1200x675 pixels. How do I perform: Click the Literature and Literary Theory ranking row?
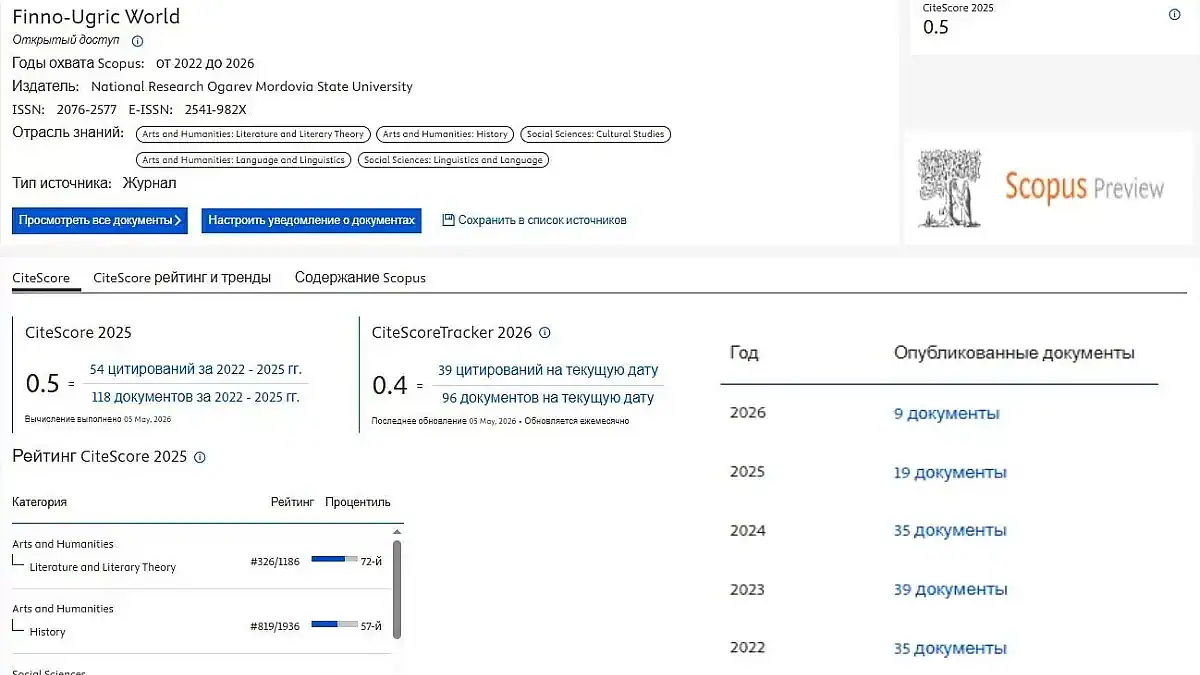[x=200, y=556]
